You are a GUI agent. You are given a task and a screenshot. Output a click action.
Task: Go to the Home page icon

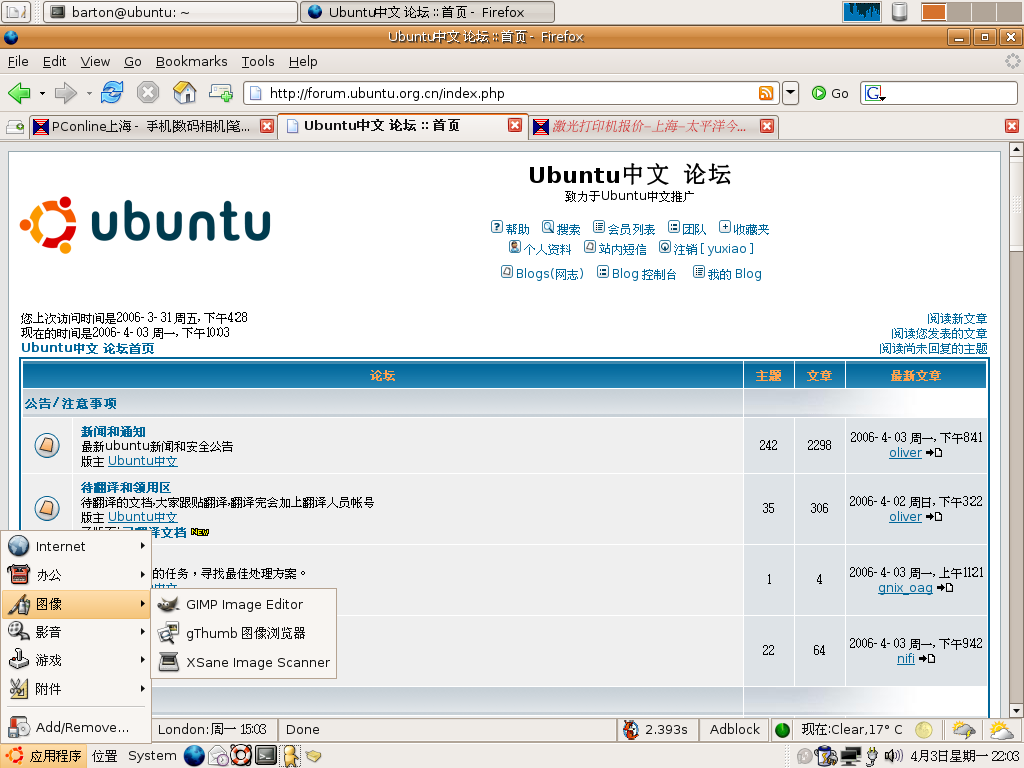tap(185, 93)
